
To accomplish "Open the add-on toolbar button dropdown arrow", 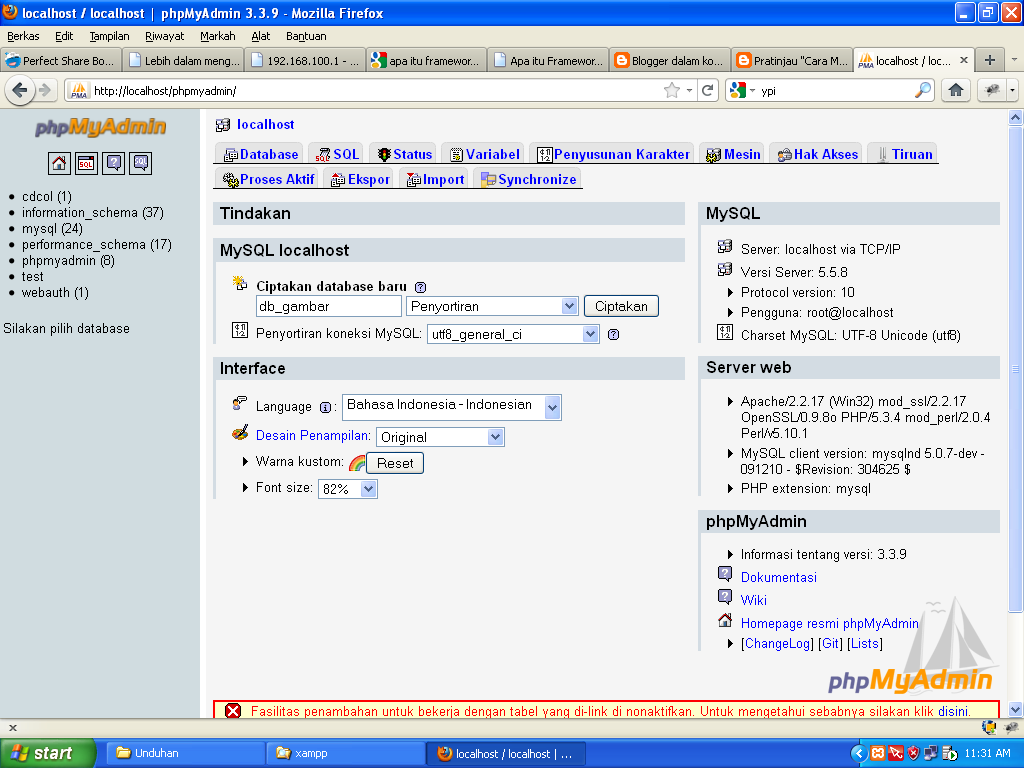I will click(1012, 90).
